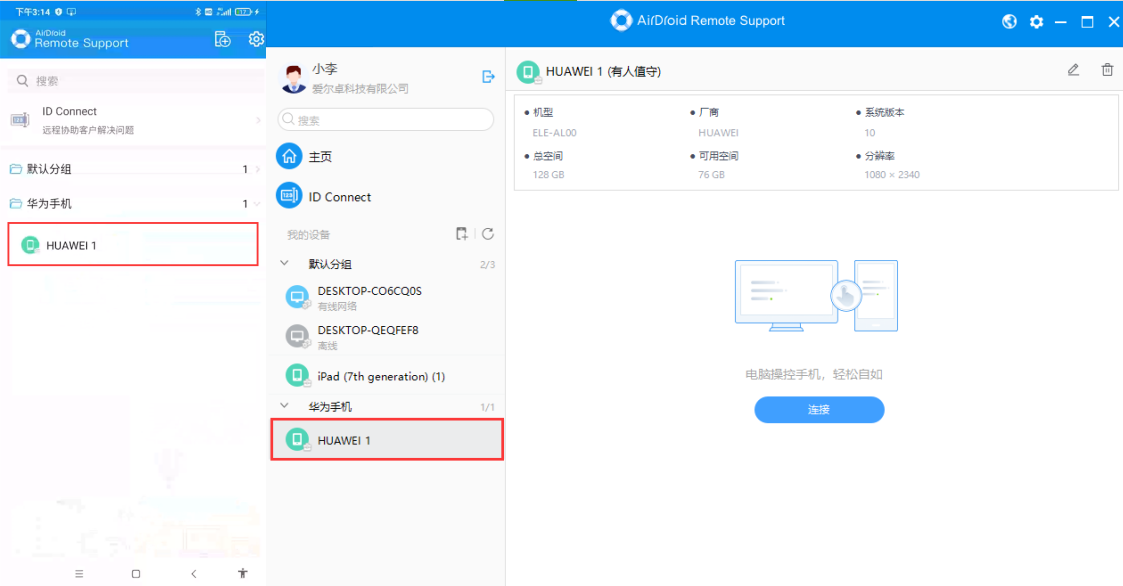Tap the battery indicator in phone status bar

[244, 11]
